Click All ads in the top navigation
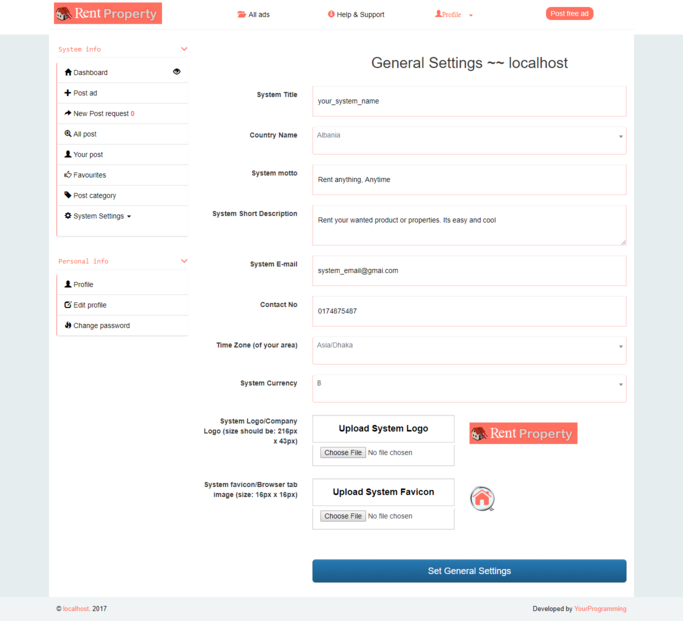This screenshot has height=621, width=683. [x=254, y=15]
